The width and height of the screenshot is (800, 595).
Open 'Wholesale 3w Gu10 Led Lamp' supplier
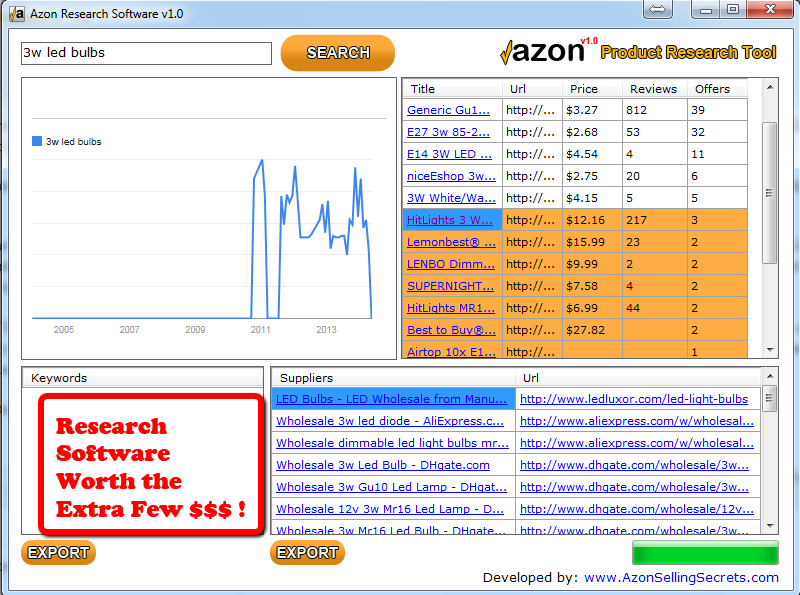pos(391,487)
